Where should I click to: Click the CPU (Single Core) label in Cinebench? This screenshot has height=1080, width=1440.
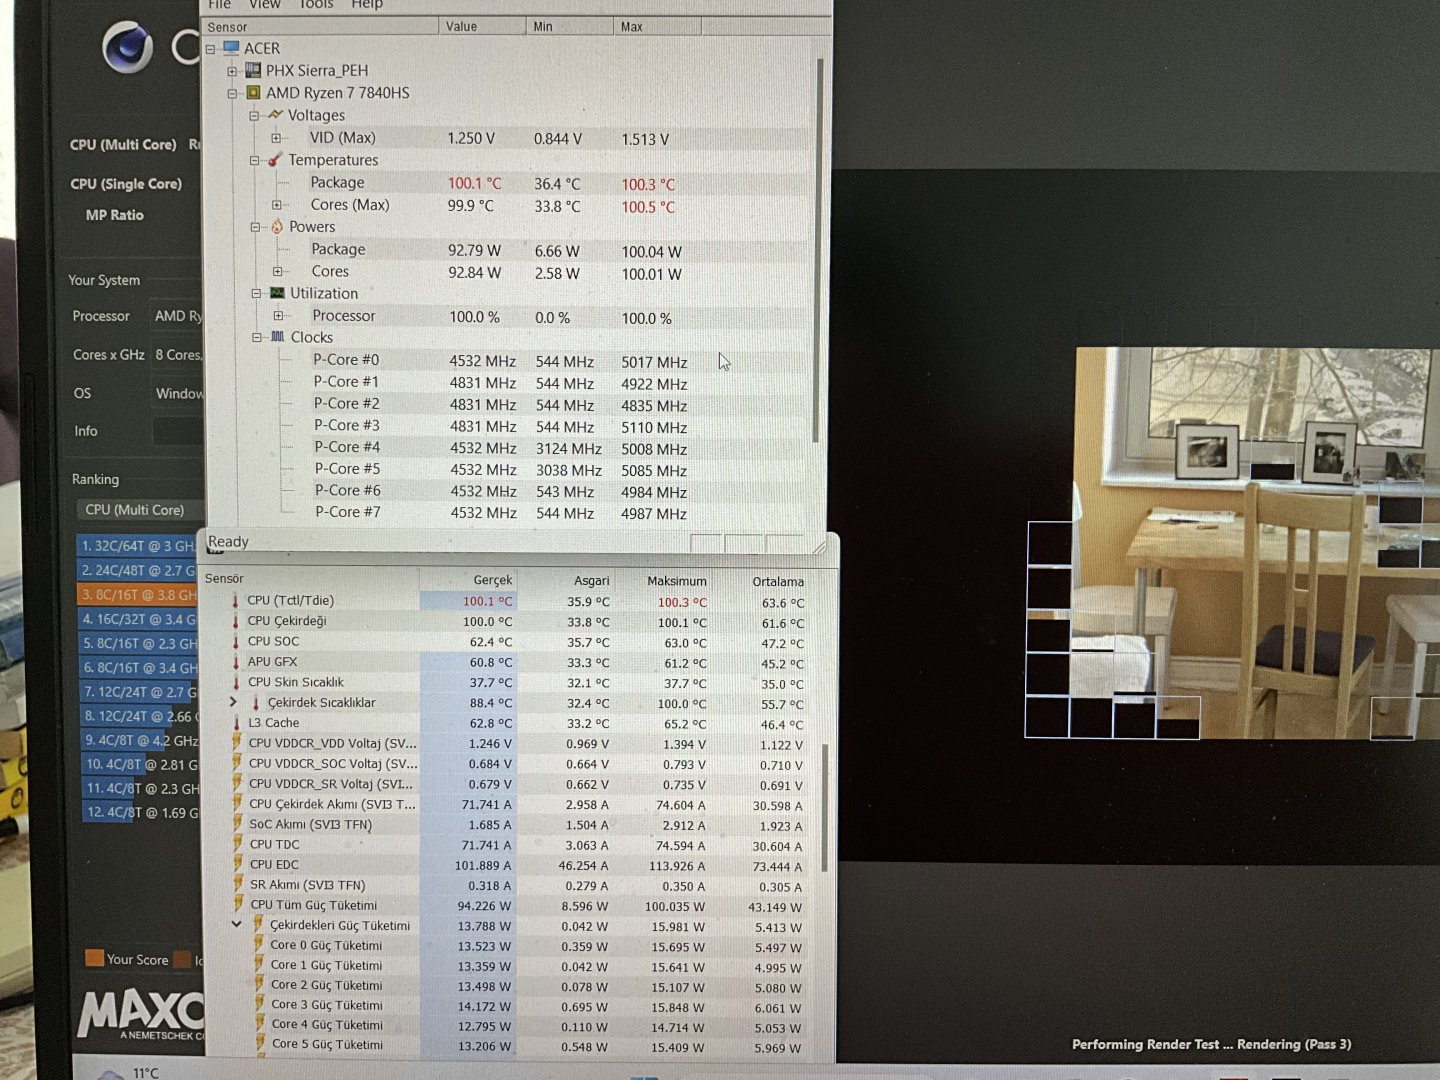[126, 184]
